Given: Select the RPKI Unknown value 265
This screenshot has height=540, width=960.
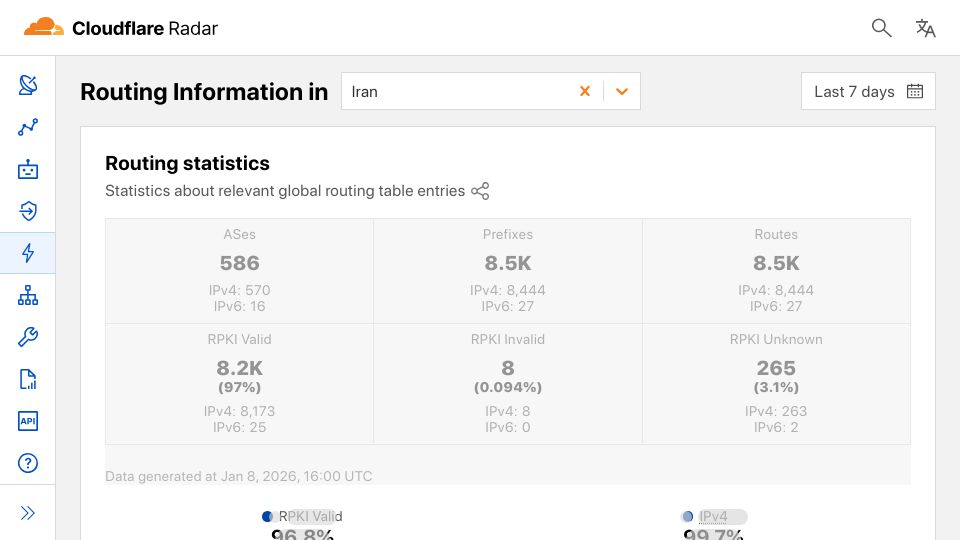Looking at the screenshot, I should (776, 368).
